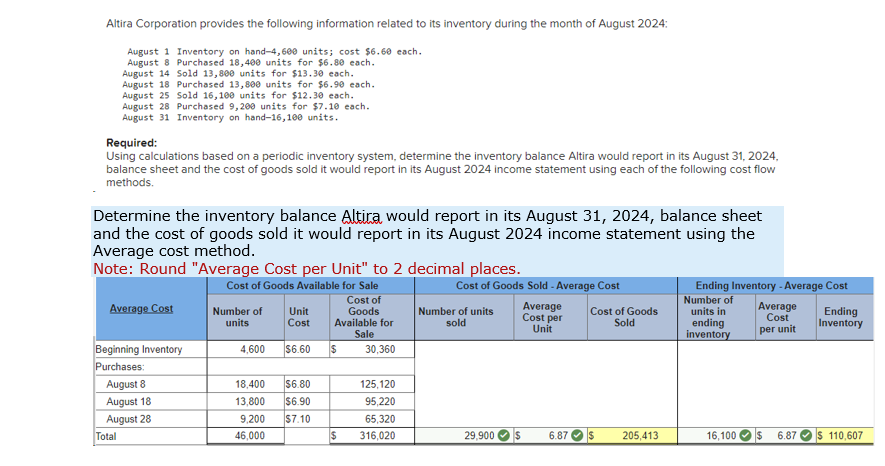Select August 8 unit cost $6.80

[306, 384]
